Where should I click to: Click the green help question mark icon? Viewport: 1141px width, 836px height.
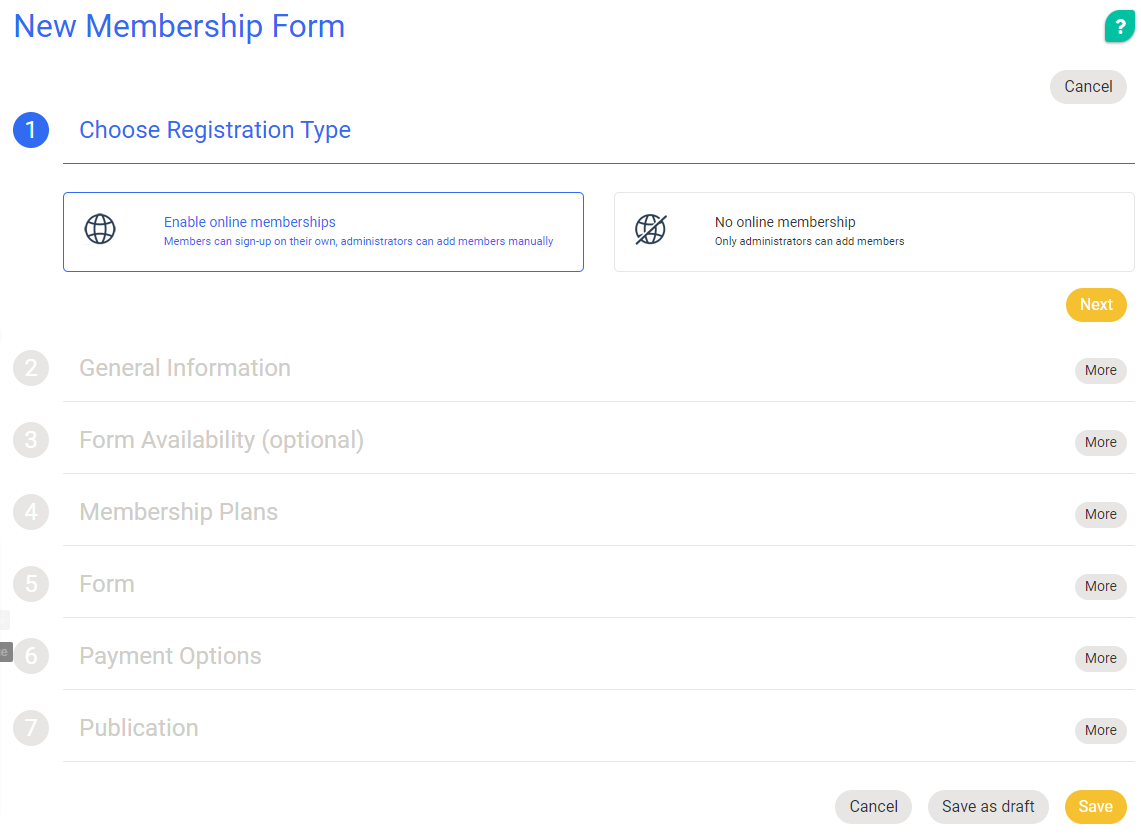click(1119, 27)
